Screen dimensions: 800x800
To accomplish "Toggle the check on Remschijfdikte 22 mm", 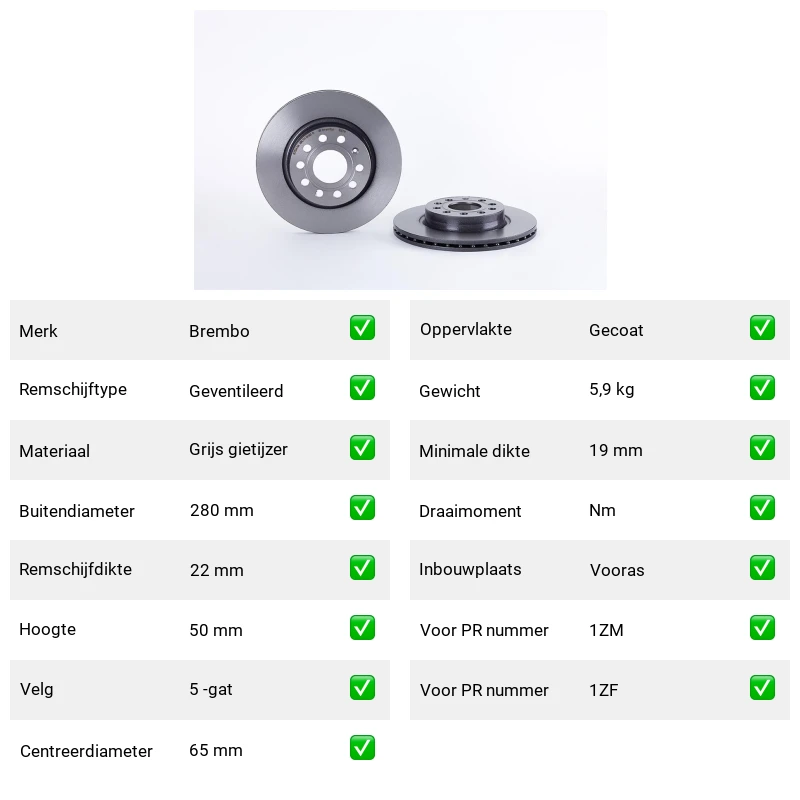I will (x=362, y=568).
